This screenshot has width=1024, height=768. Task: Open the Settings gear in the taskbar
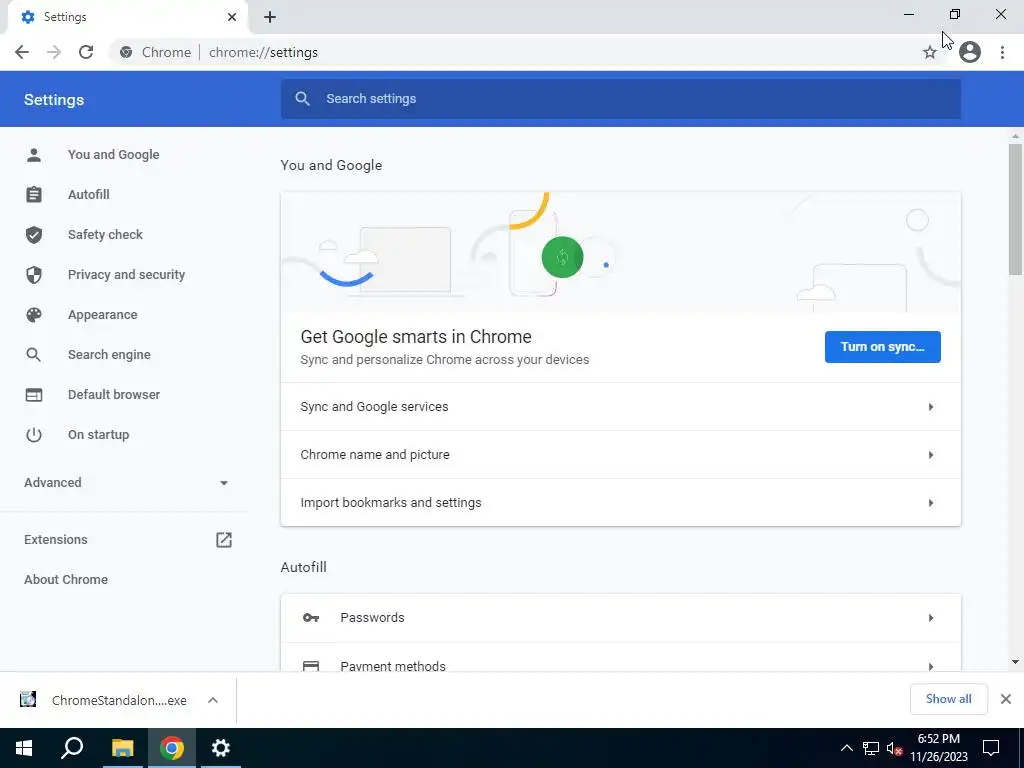[221, 748]
